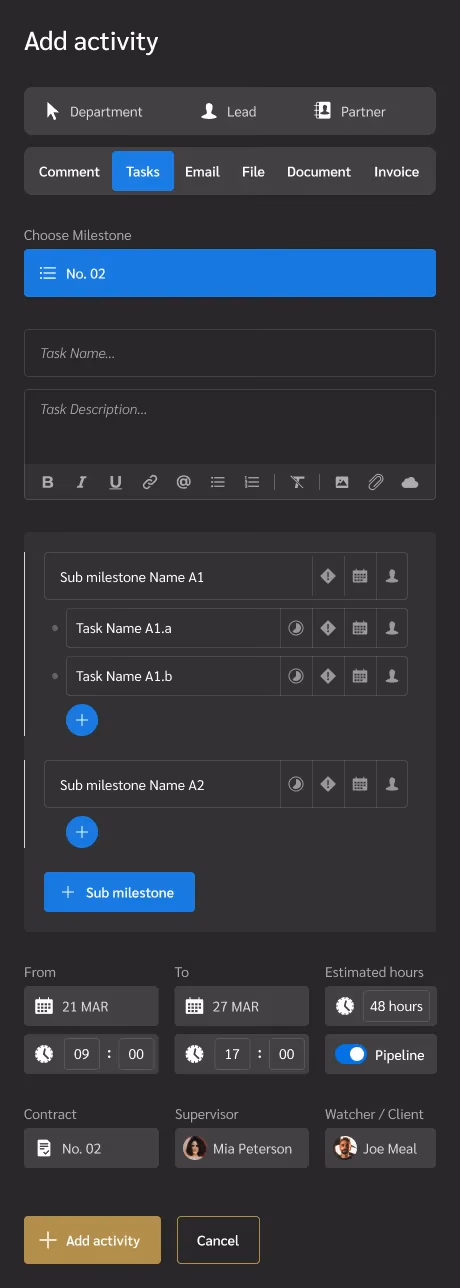Open the Contract No. 02 selector
Image resolution: width=460 pixels, height=1288 pixels.
(91, 1148)
